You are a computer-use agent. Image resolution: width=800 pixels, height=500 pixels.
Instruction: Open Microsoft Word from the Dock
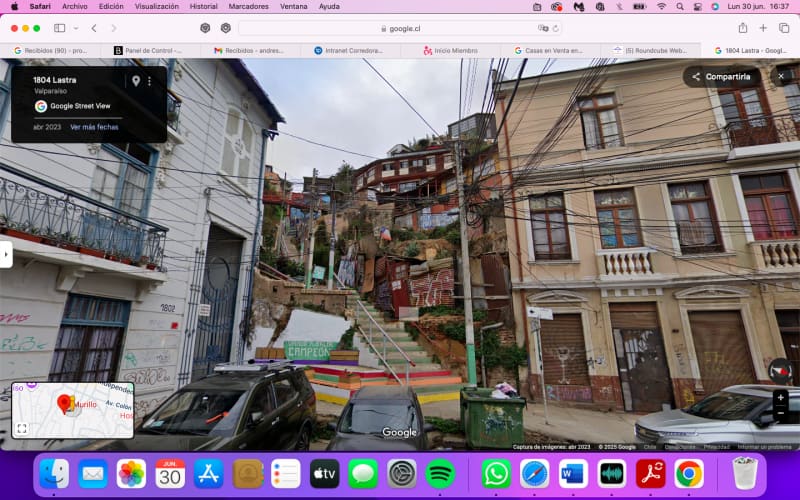573,473
